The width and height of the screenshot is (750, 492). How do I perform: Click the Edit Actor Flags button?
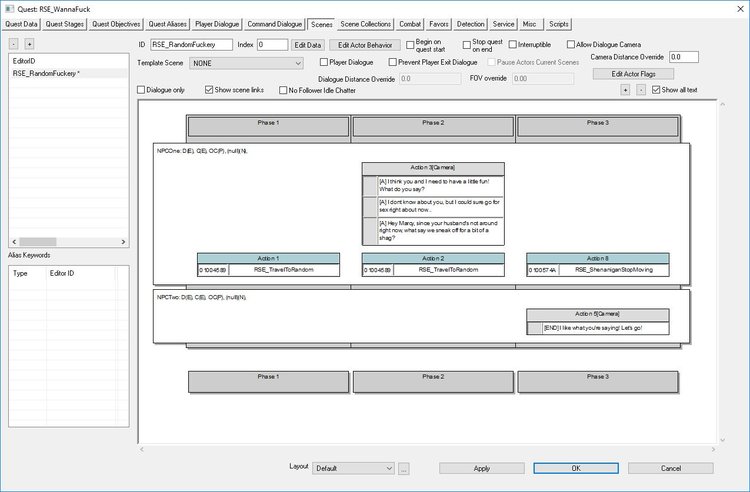(633, 74)
